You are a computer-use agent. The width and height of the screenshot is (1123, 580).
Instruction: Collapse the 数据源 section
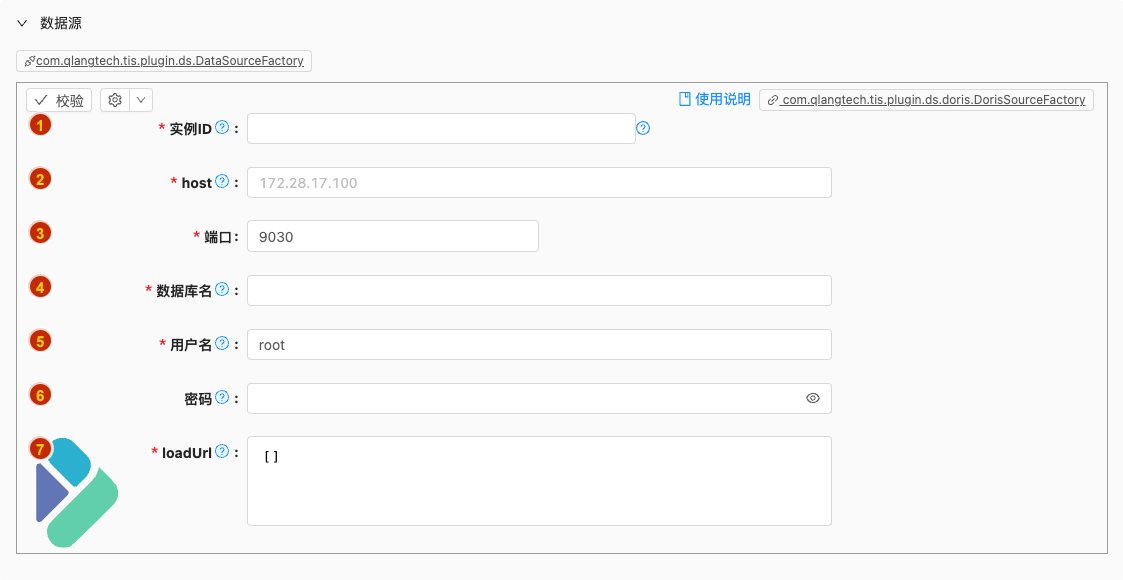point(22,23)
